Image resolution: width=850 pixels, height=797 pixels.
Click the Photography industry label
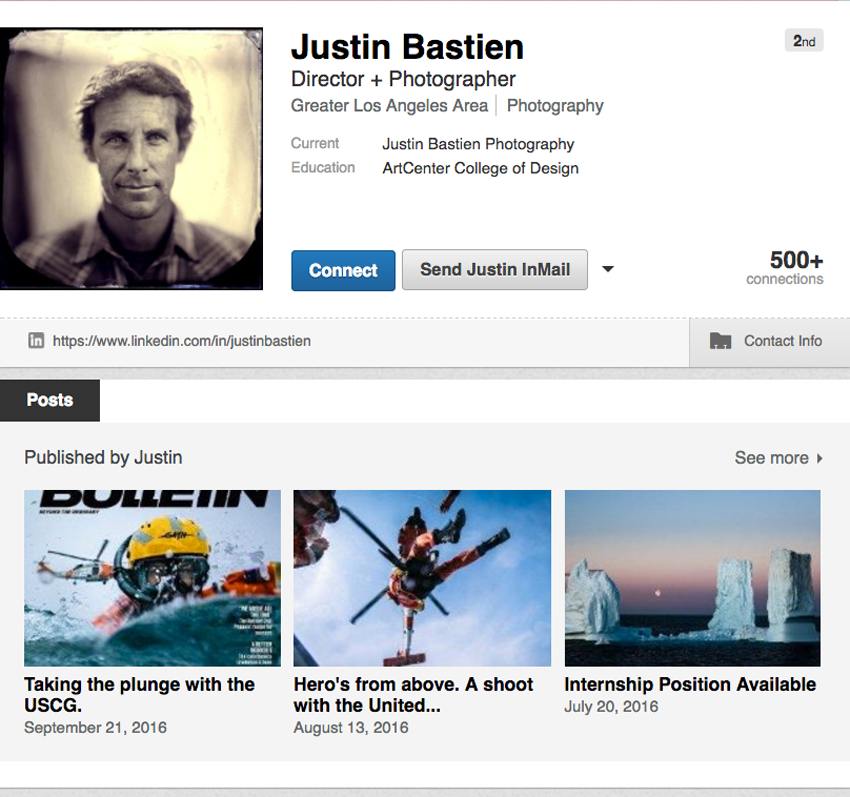point(555,105)
